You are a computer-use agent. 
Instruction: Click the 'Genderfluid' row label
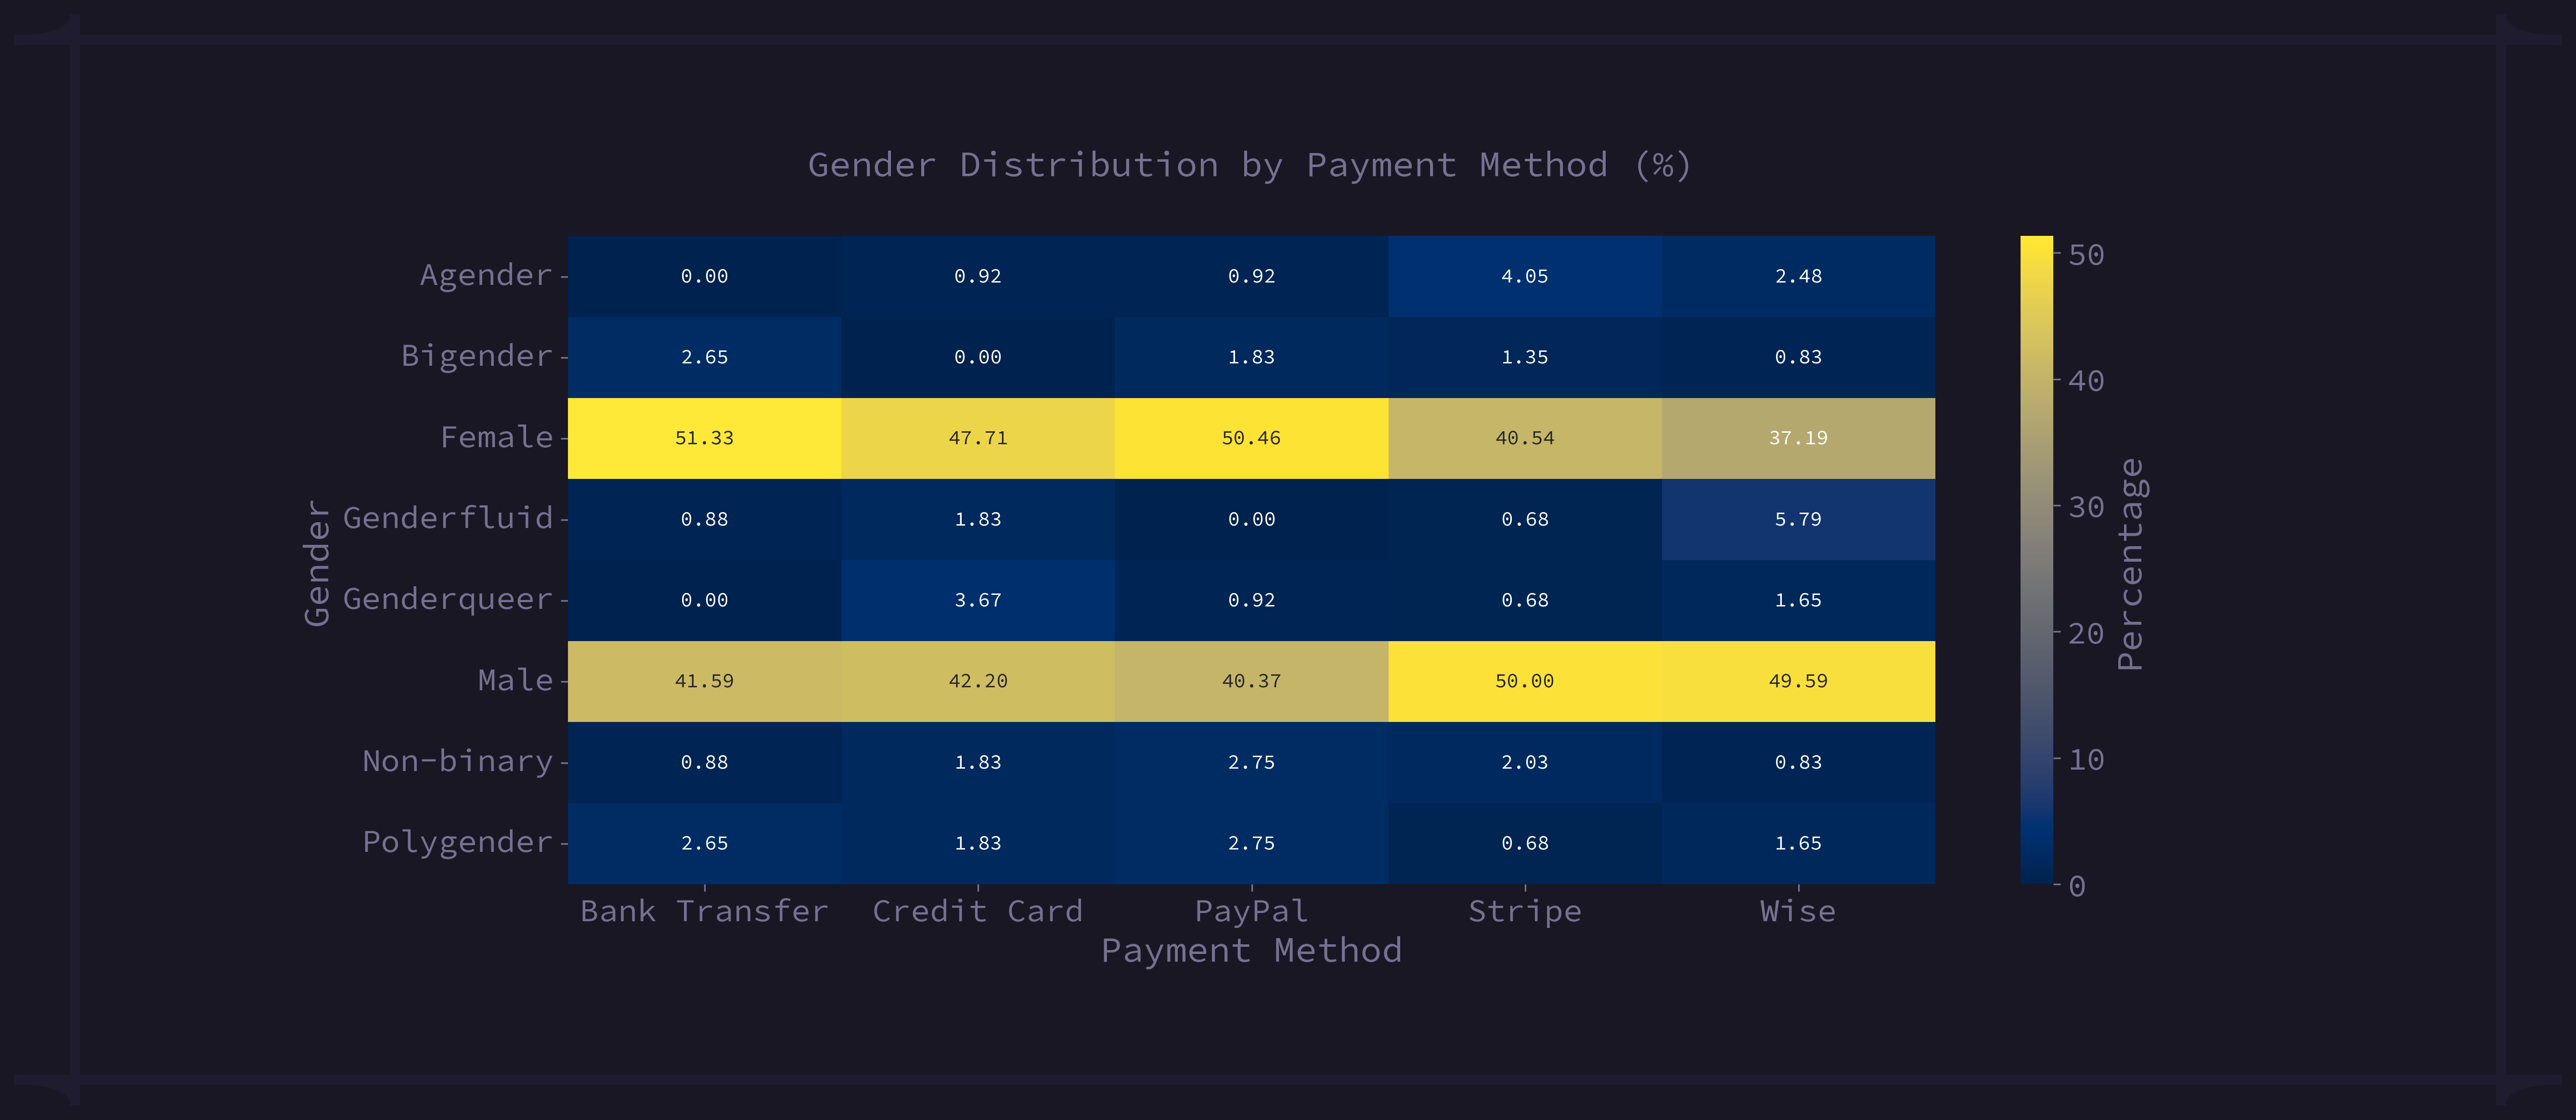tap(448, 518)
